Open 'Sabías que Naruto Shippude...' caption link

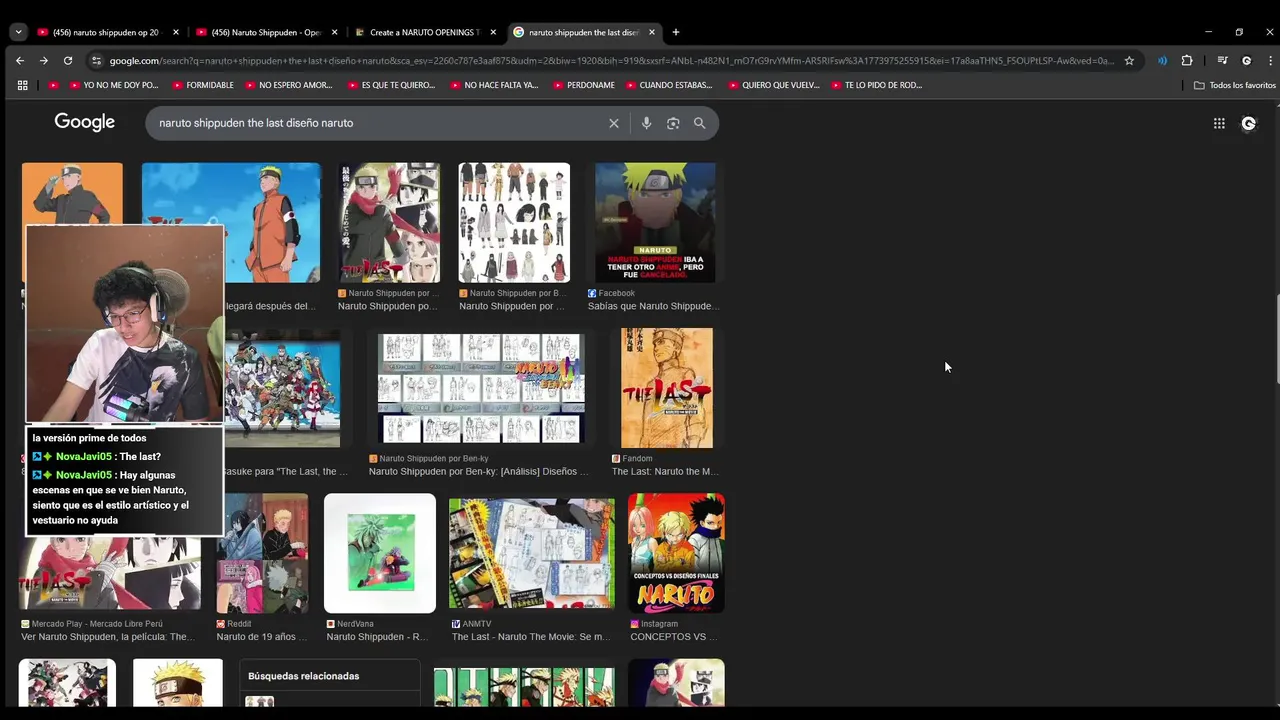[653, 306]
